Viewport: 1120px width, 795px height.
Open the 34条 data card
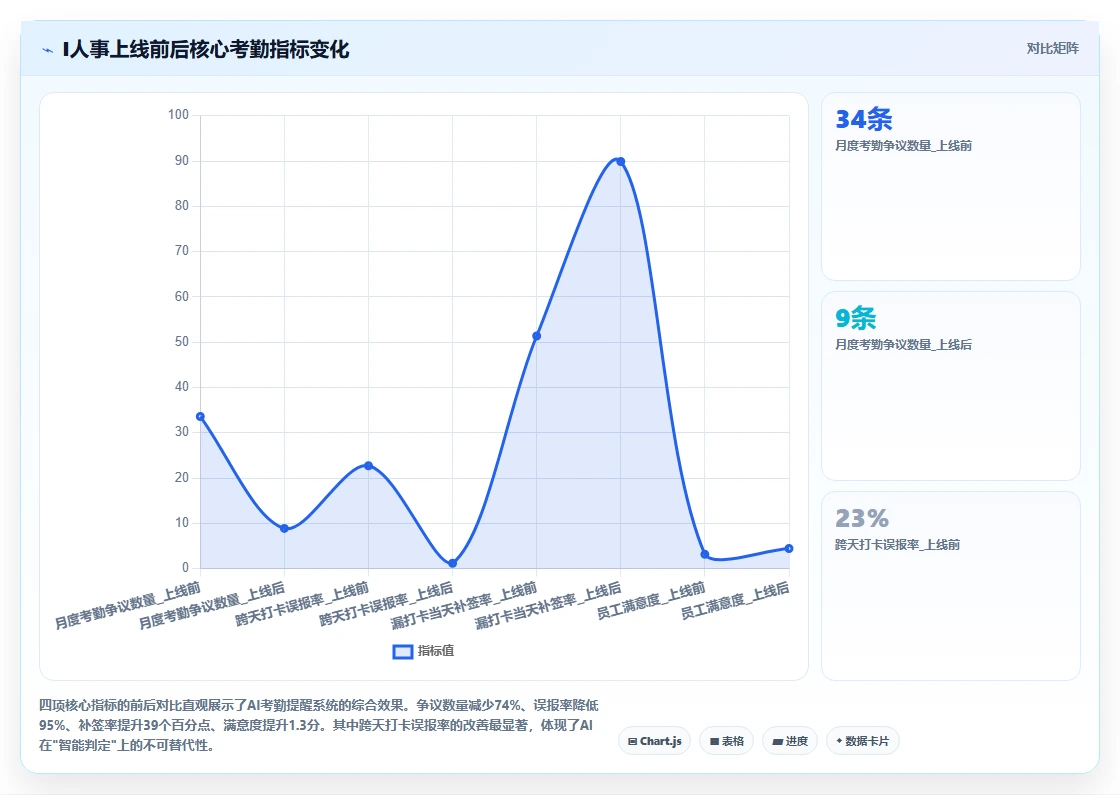click(x=951, y=186)
